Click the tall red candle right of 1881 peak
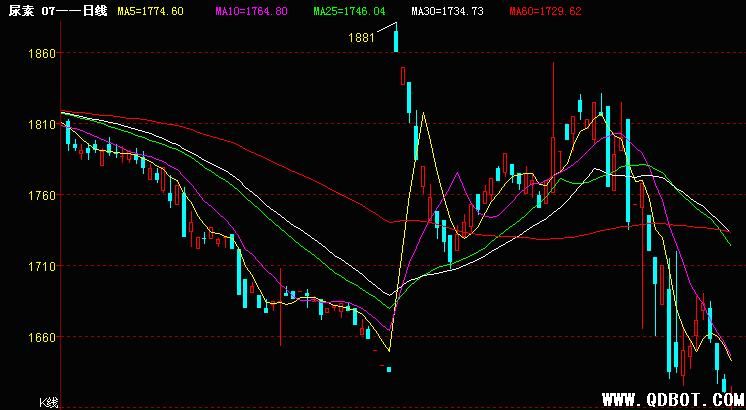 coord(403,76)
